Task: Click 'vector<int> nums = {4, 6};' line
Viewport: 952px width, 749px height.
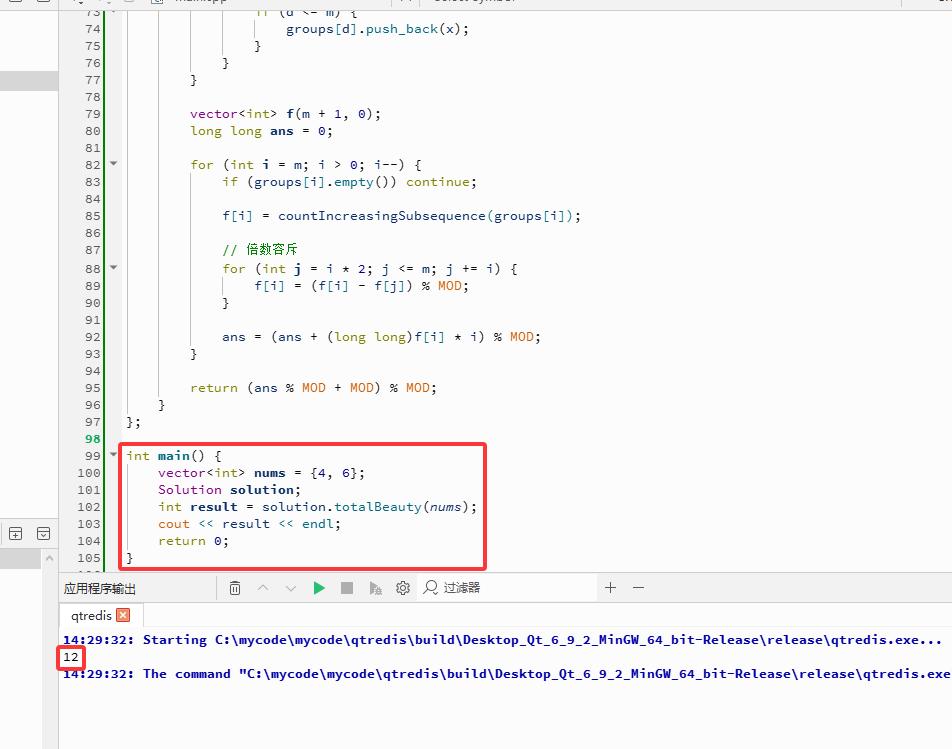Action: point(261,473)
